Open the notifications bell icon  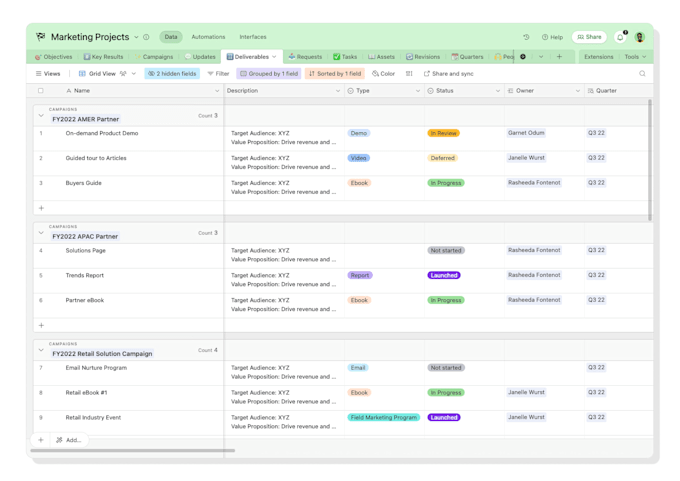[620, 37]
